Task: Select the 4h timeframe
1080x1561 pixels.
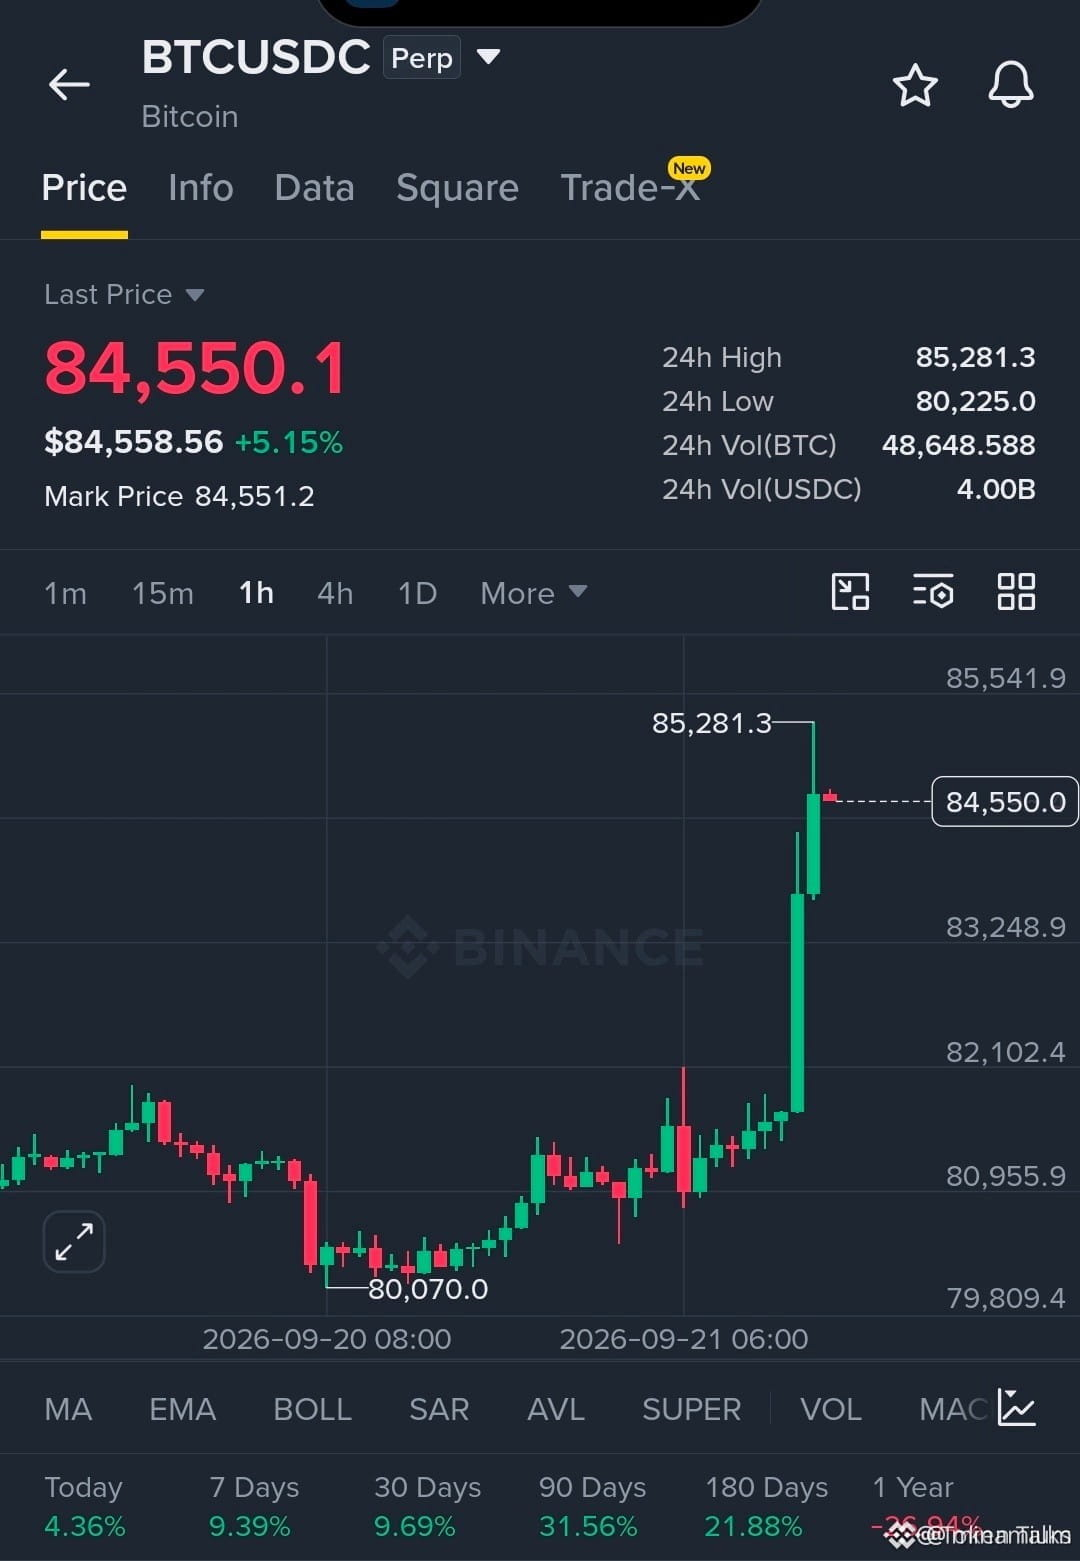Action: [x=335, y=593]
